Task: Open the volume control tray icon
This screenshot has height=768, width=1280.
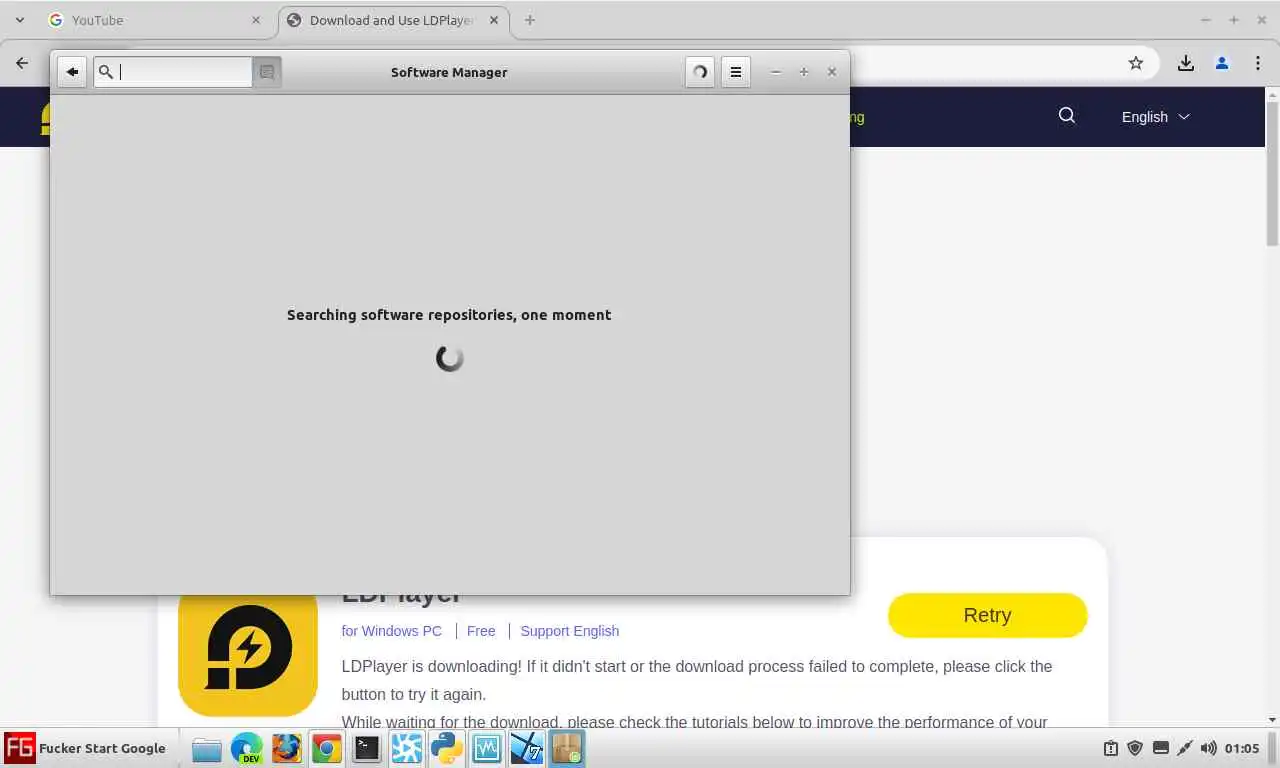Action: [x=1208, y=748]
